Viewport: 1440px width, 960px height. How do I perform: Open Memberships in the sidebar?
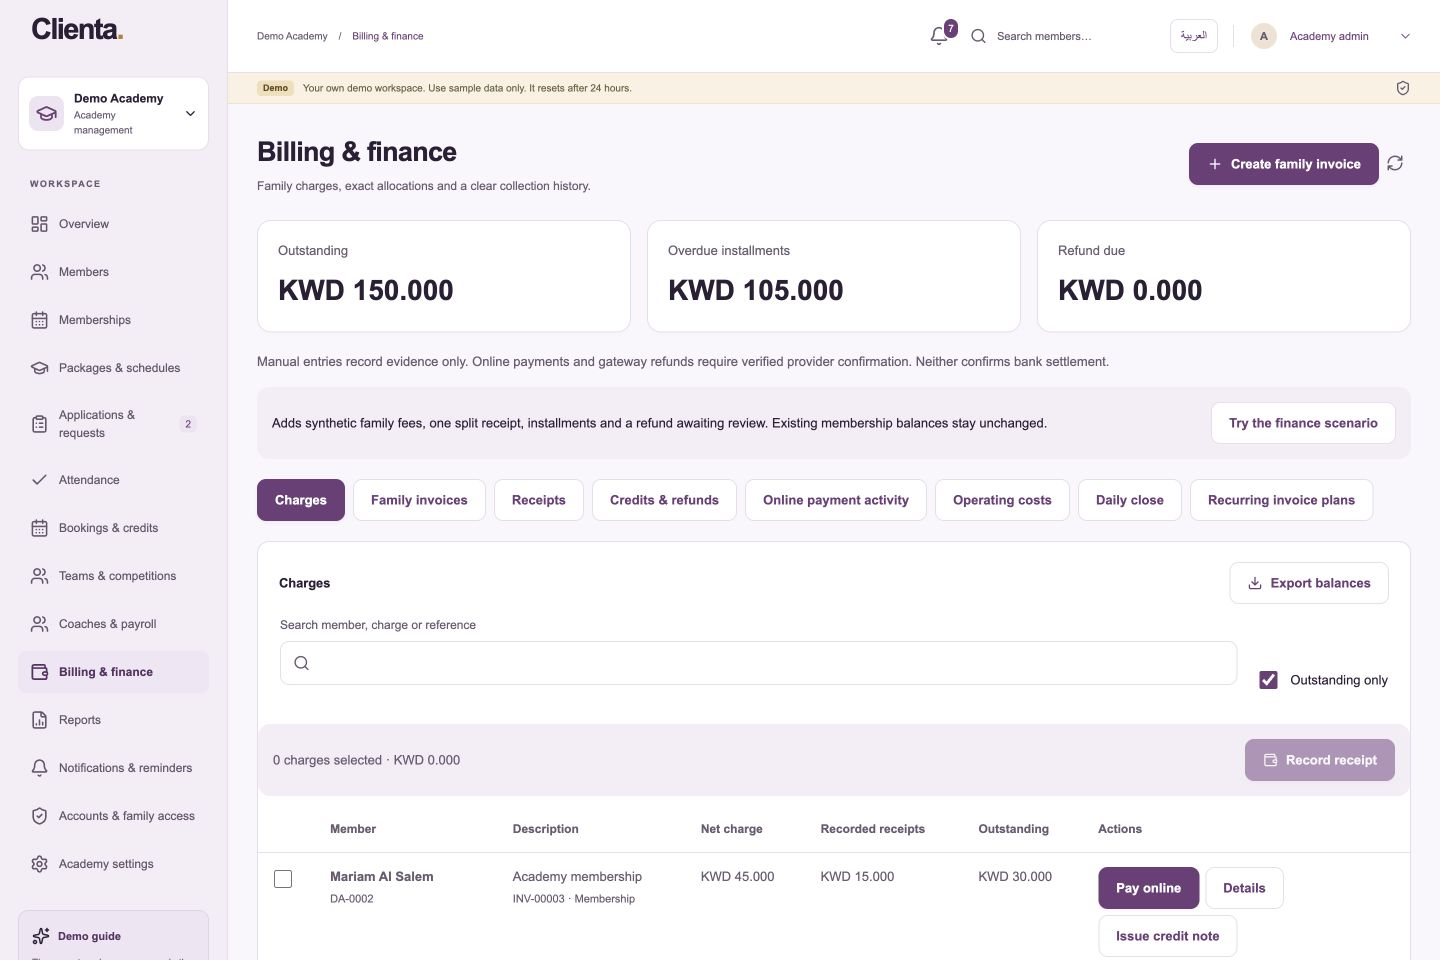(x=113, y=320)
